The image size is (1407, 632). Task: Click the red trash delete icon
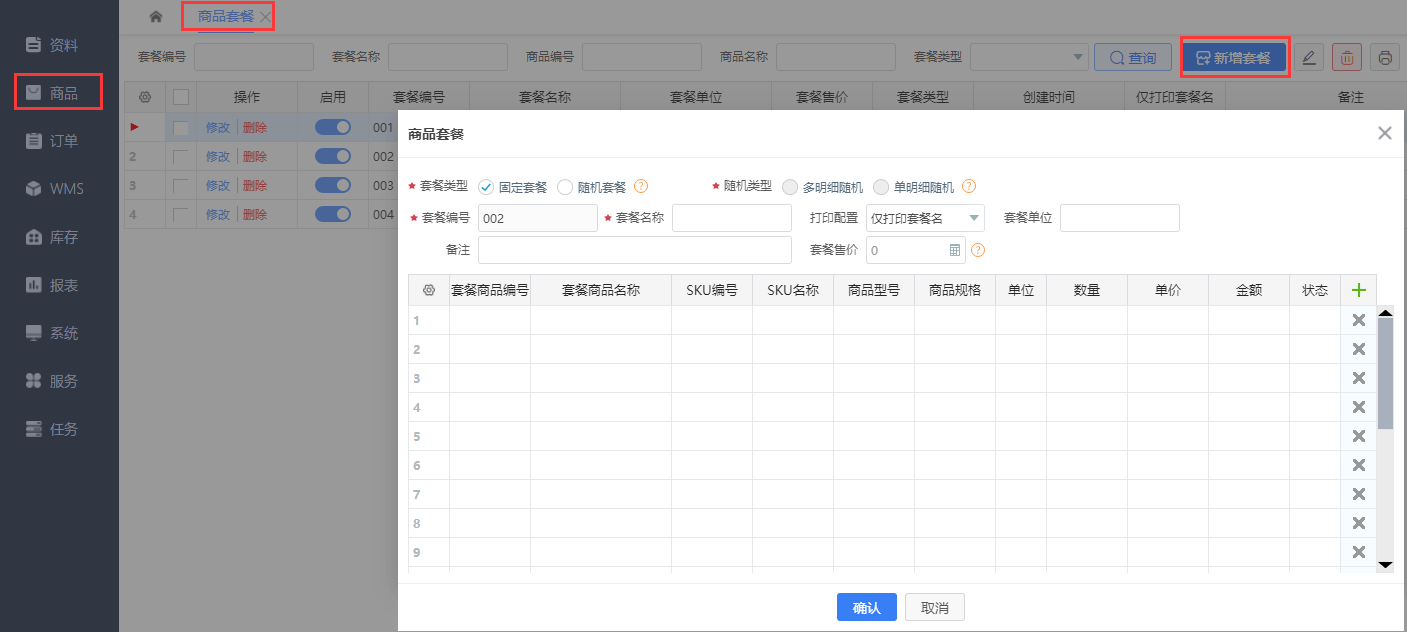(1347, 58)
